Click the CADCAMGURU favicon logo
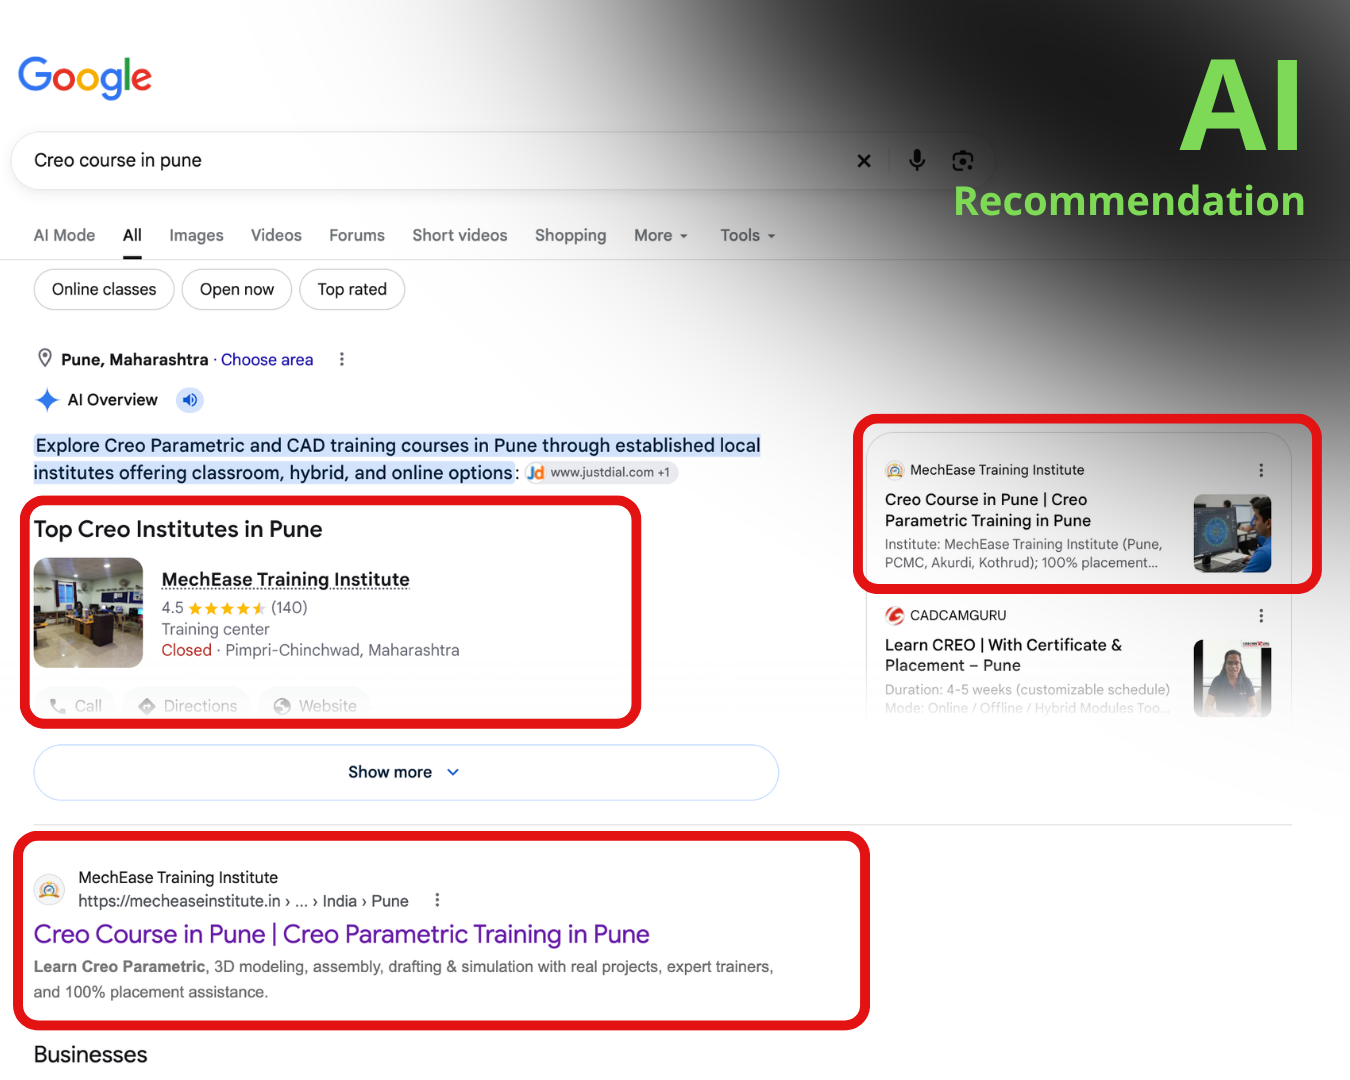This screenshot has width=1350, height=1080. click(x=895, y=616)
